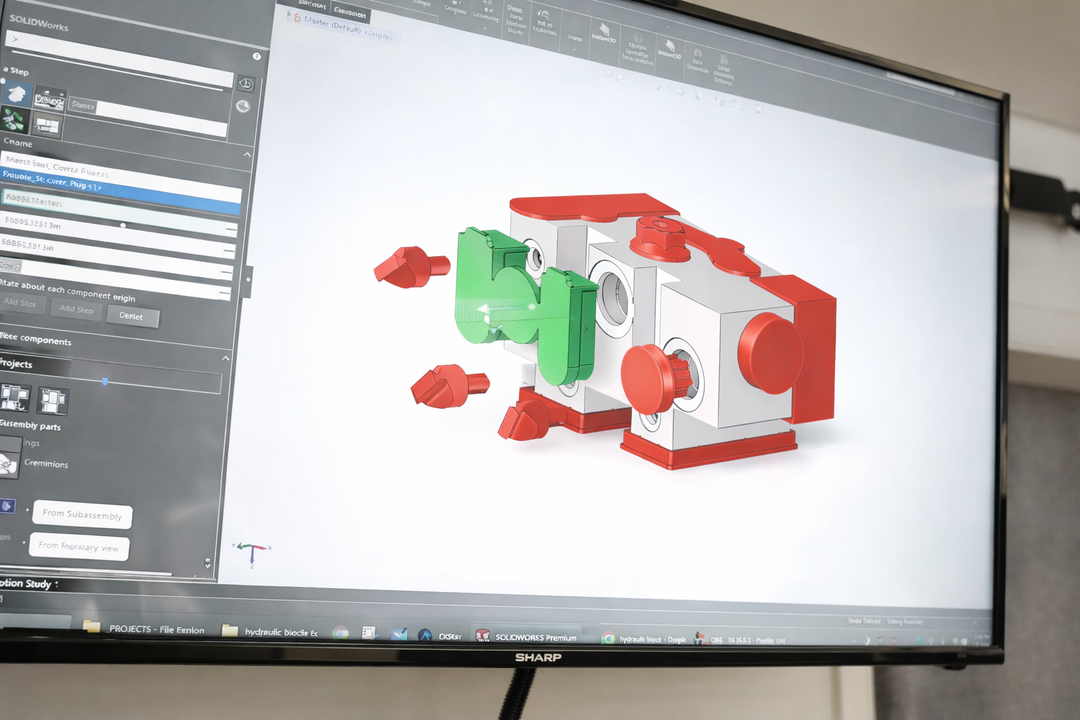The width and height of the screenshot is (1080, 720).
Task: Collapse the Projects section chevron
Action: pyautogui.click(x=226, y=358)
